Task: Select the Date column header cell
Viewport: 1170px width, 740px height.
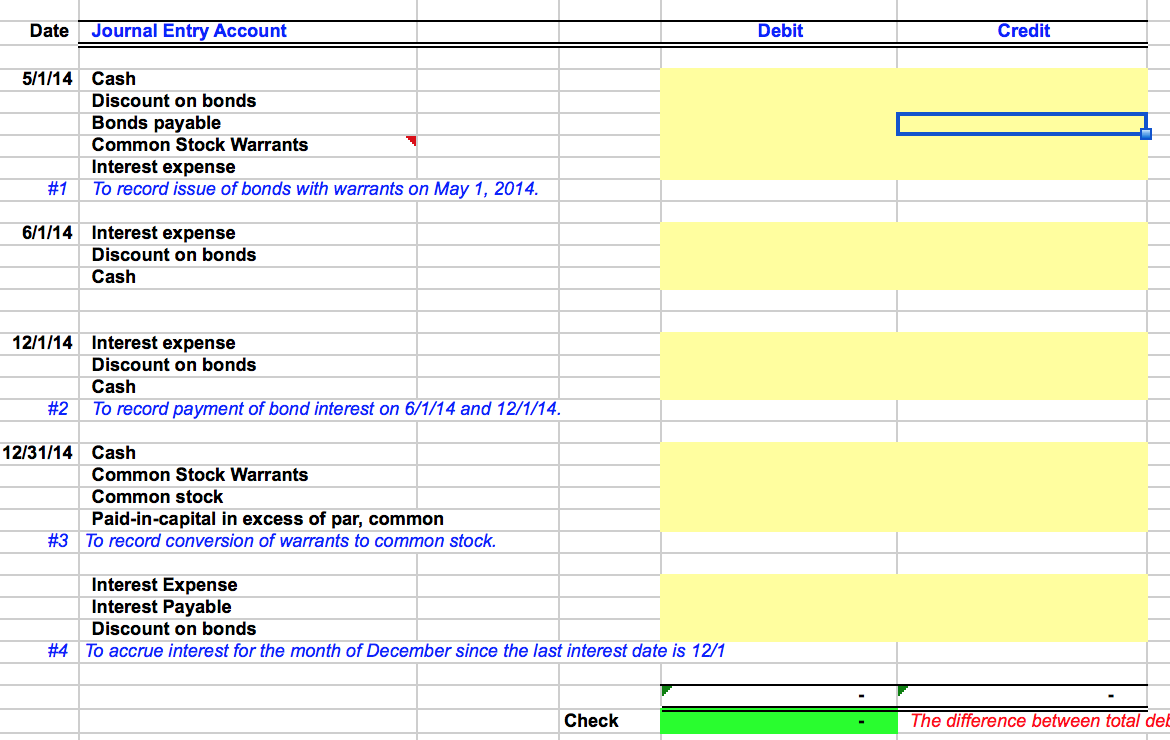Action: [49, 31]
